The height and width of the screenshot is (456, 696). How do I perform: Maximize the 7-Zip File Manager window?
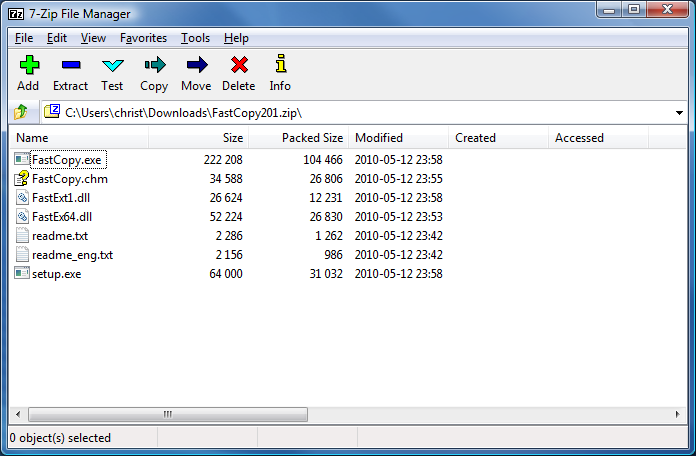pos(634,10)
